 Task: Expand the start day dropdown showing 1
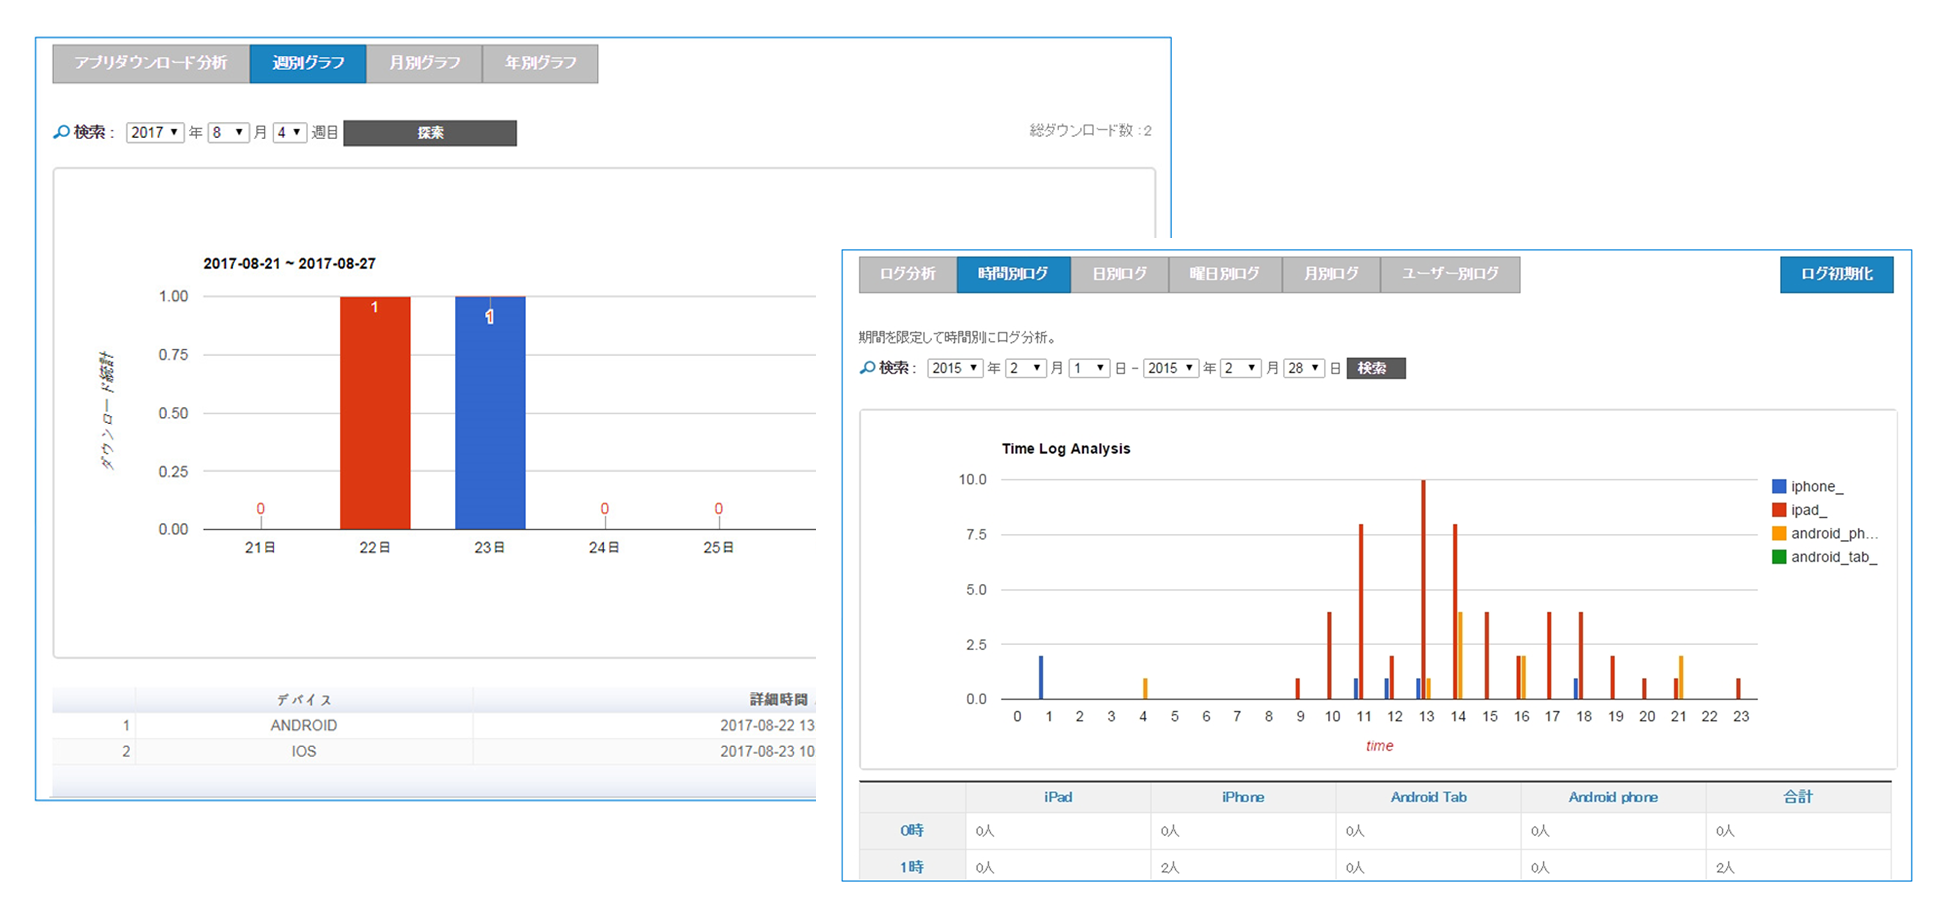pyautogui.click(x=1089, y=369)
